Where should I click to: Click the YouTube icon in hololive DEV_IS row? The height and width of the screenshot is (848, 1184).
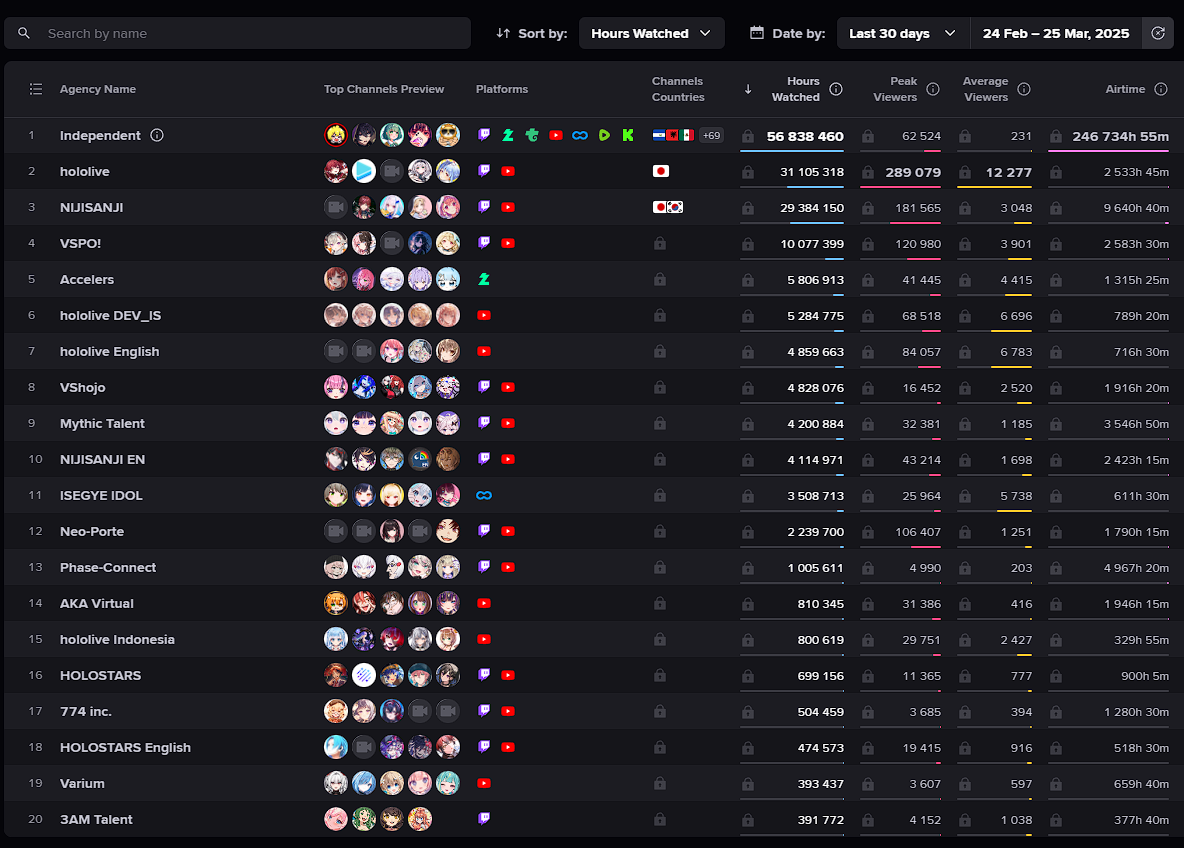point(484,316)
